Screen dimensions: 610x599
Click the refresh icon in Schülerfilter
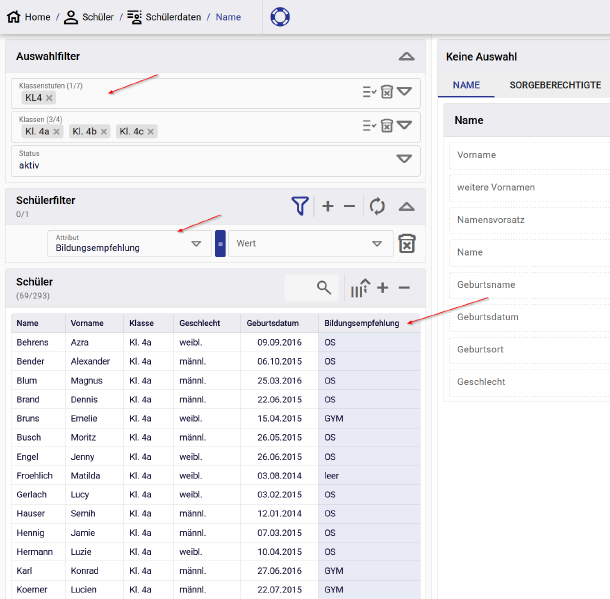pyautogui.click(x=377, y=206)
